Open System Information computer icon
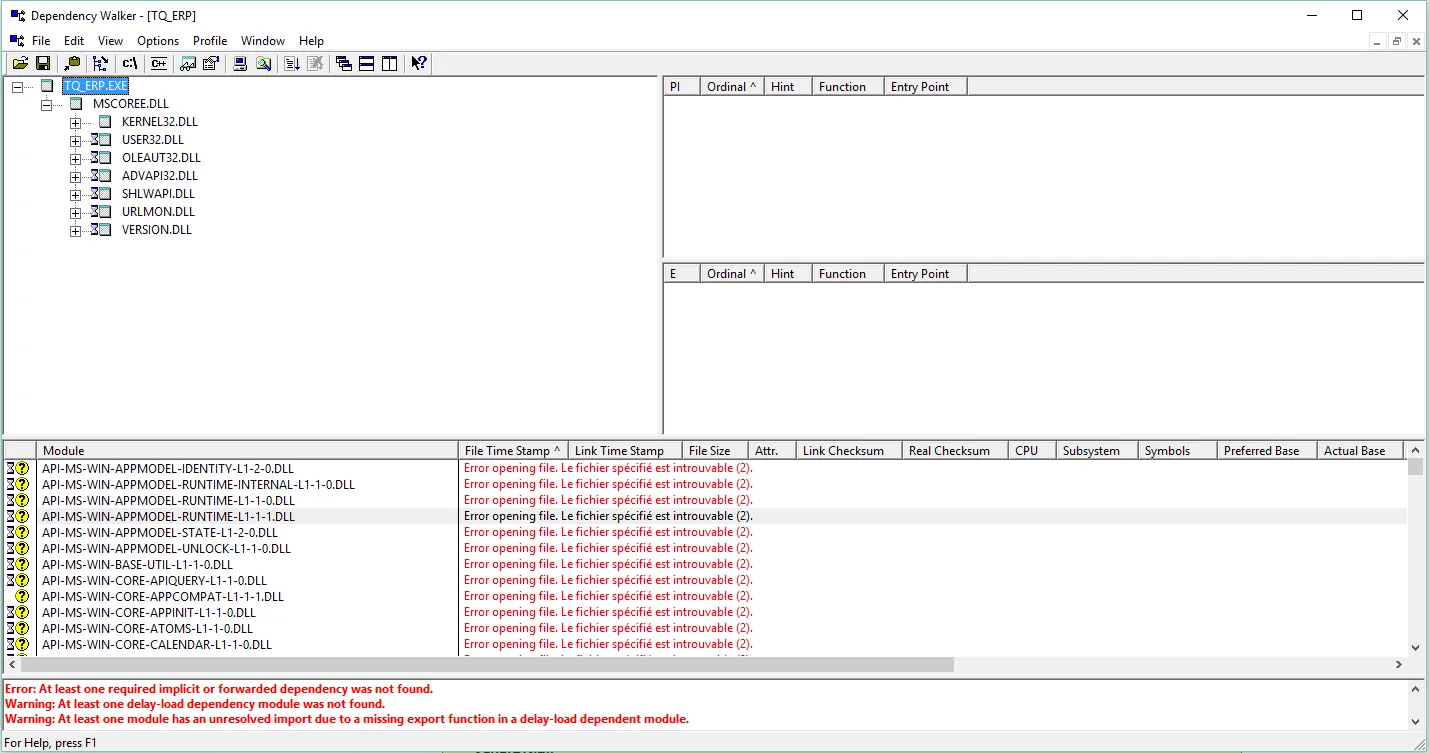Screen dimensions: 1429x753 [240, 63]
